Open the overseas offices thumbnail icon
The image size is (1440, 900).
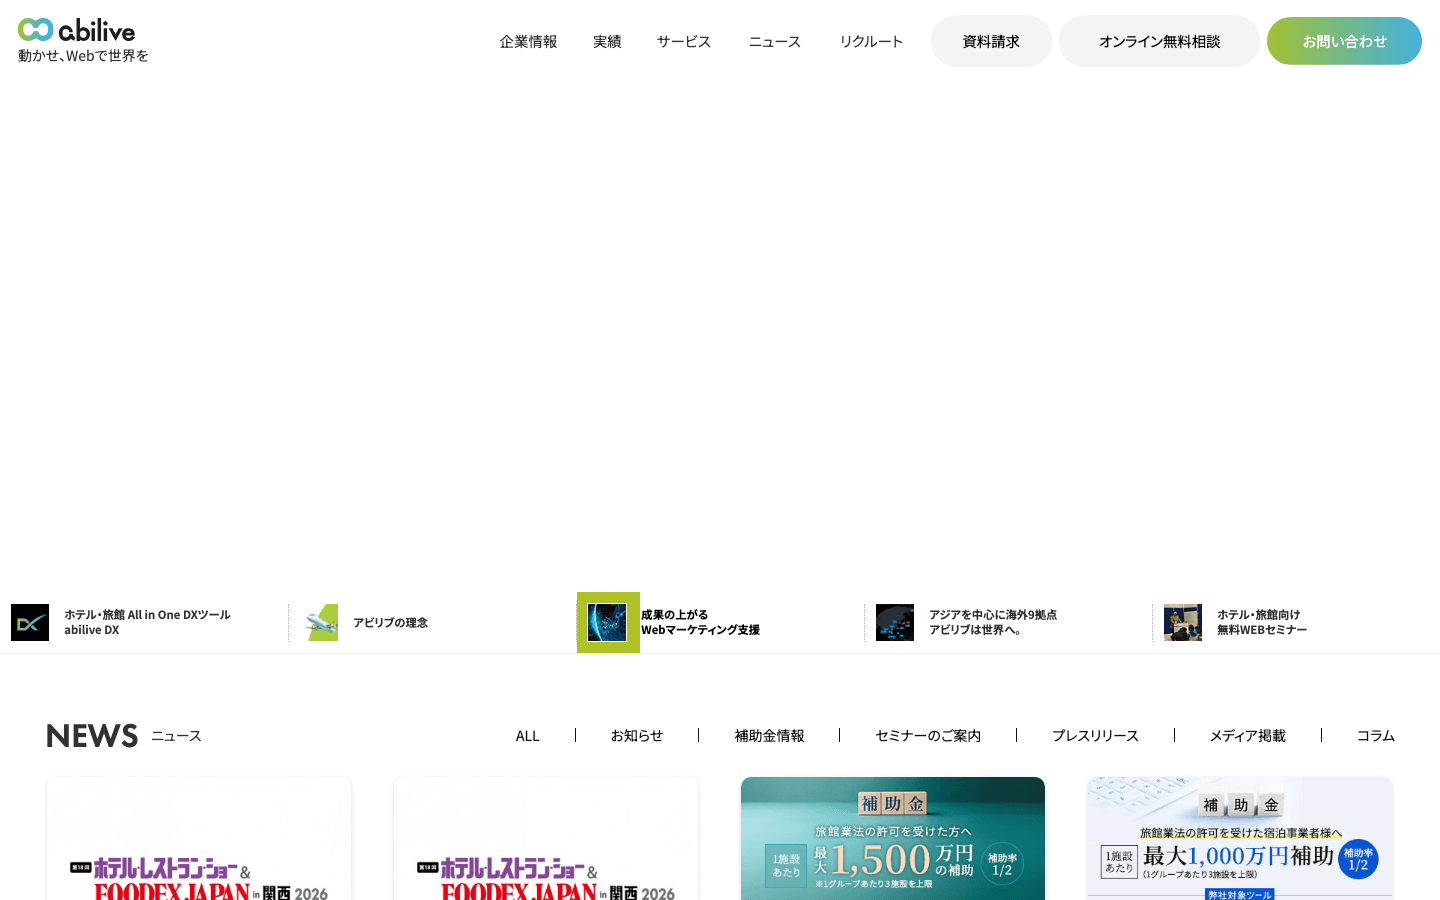tap(895, 622)
